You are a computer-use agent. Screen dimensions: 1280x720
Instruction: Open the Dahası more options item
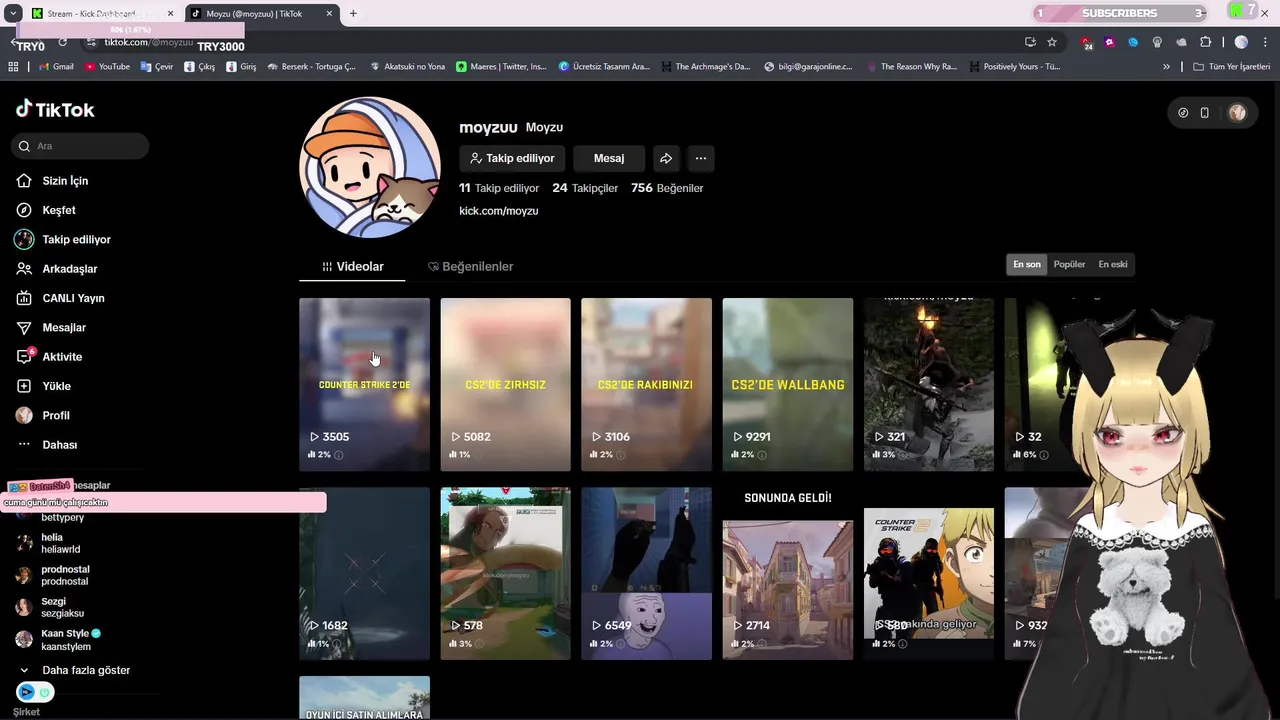(x=47, y=445)
